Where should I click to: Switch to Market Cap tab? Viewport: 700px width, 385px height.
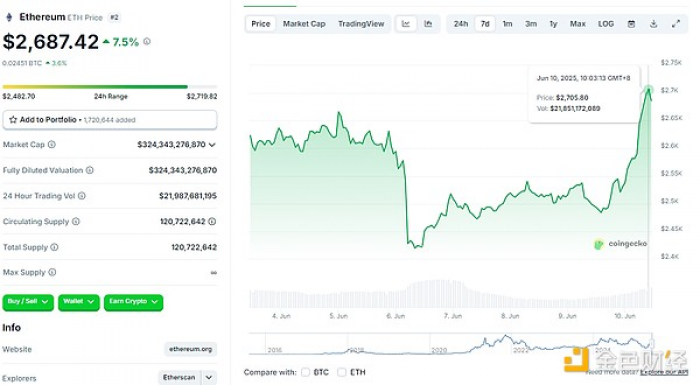304,24
